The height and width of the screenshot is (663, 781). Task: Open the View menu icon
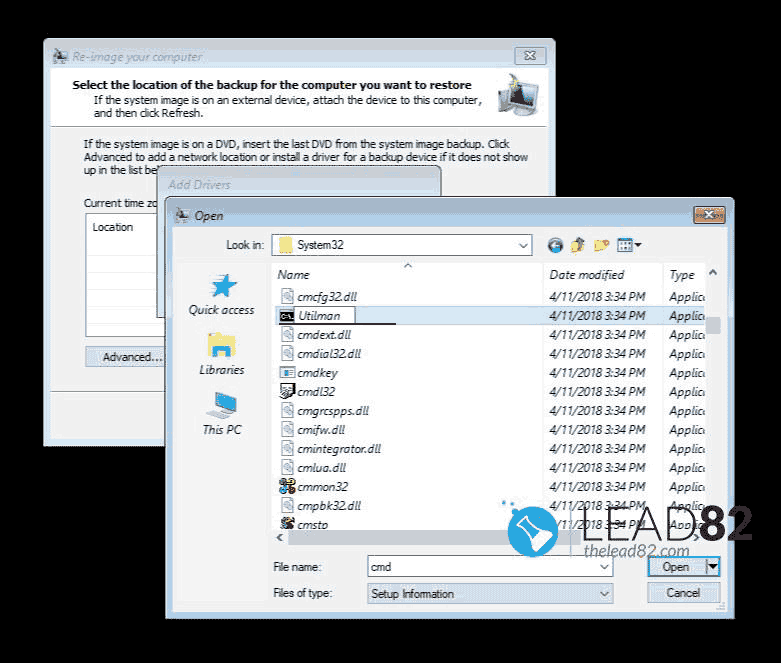629,245
